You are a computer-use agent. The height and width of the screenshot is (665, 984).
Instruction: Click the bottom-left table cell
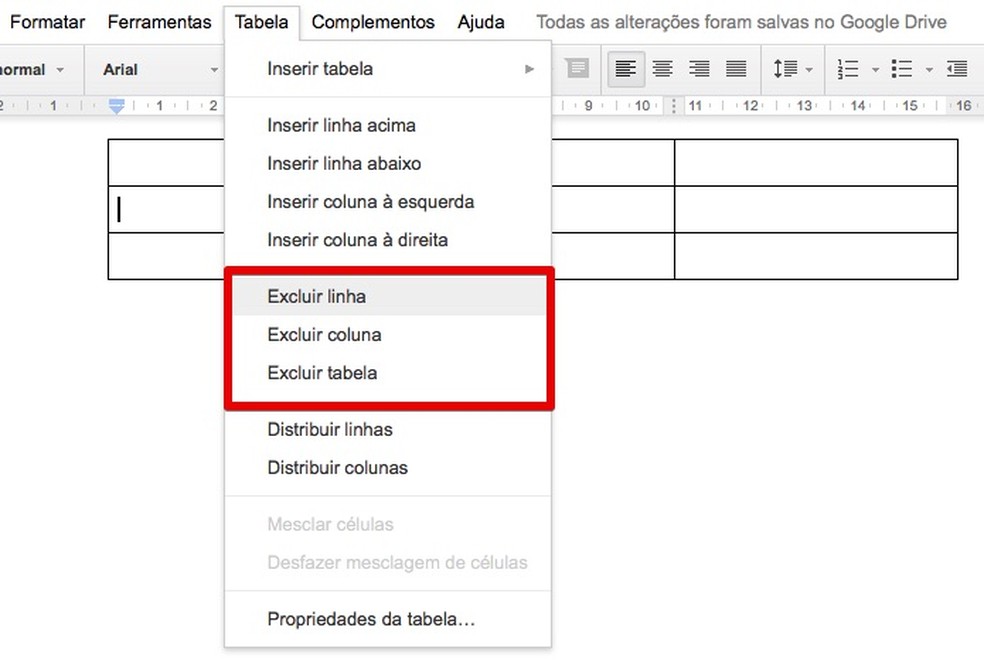click(166, 256)
